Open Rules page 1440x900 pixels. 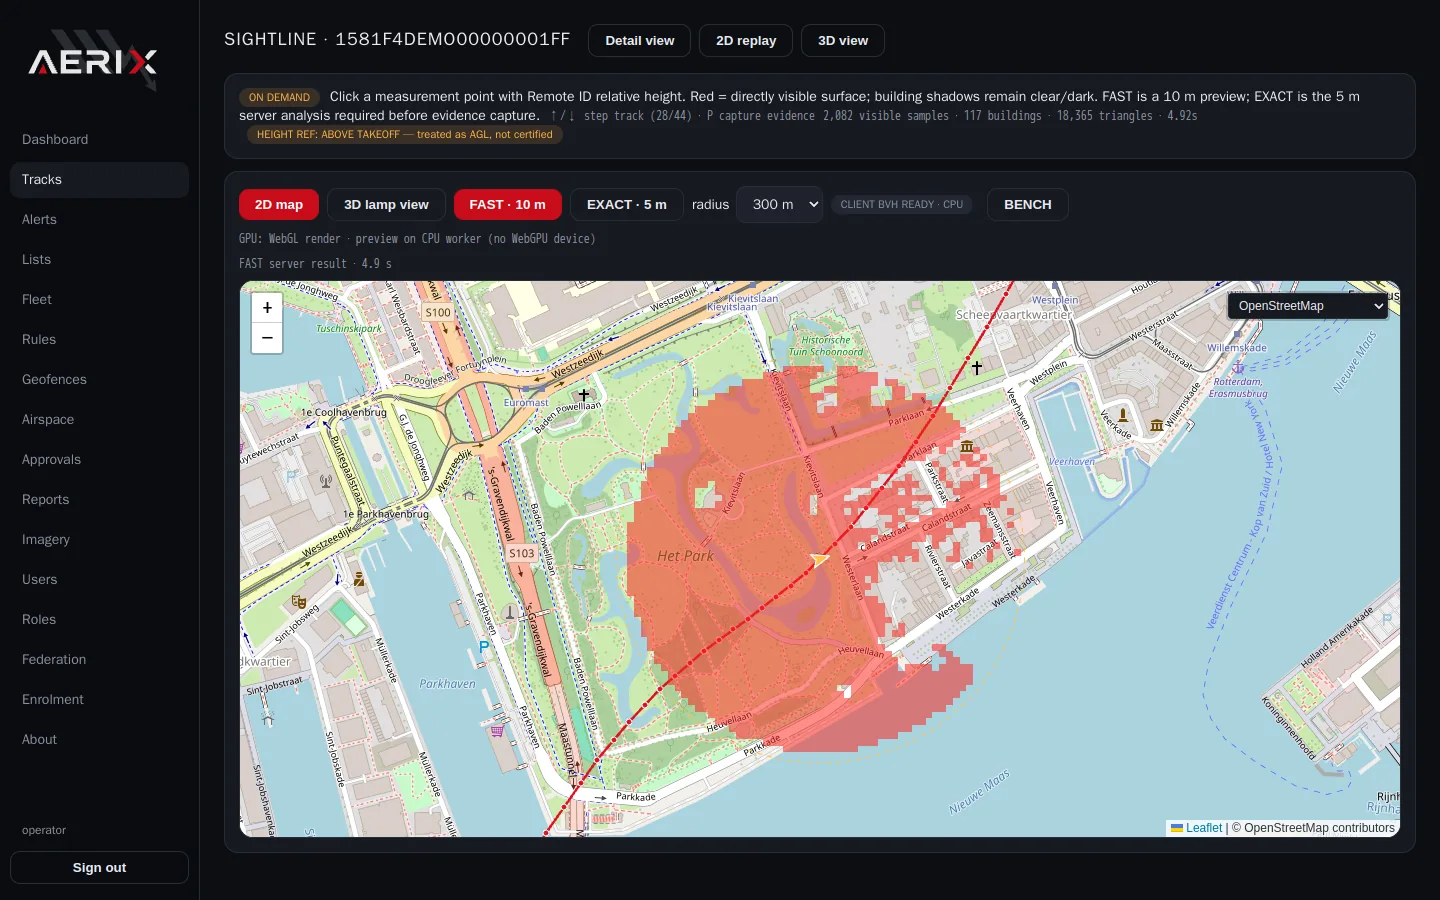(99, 339)
